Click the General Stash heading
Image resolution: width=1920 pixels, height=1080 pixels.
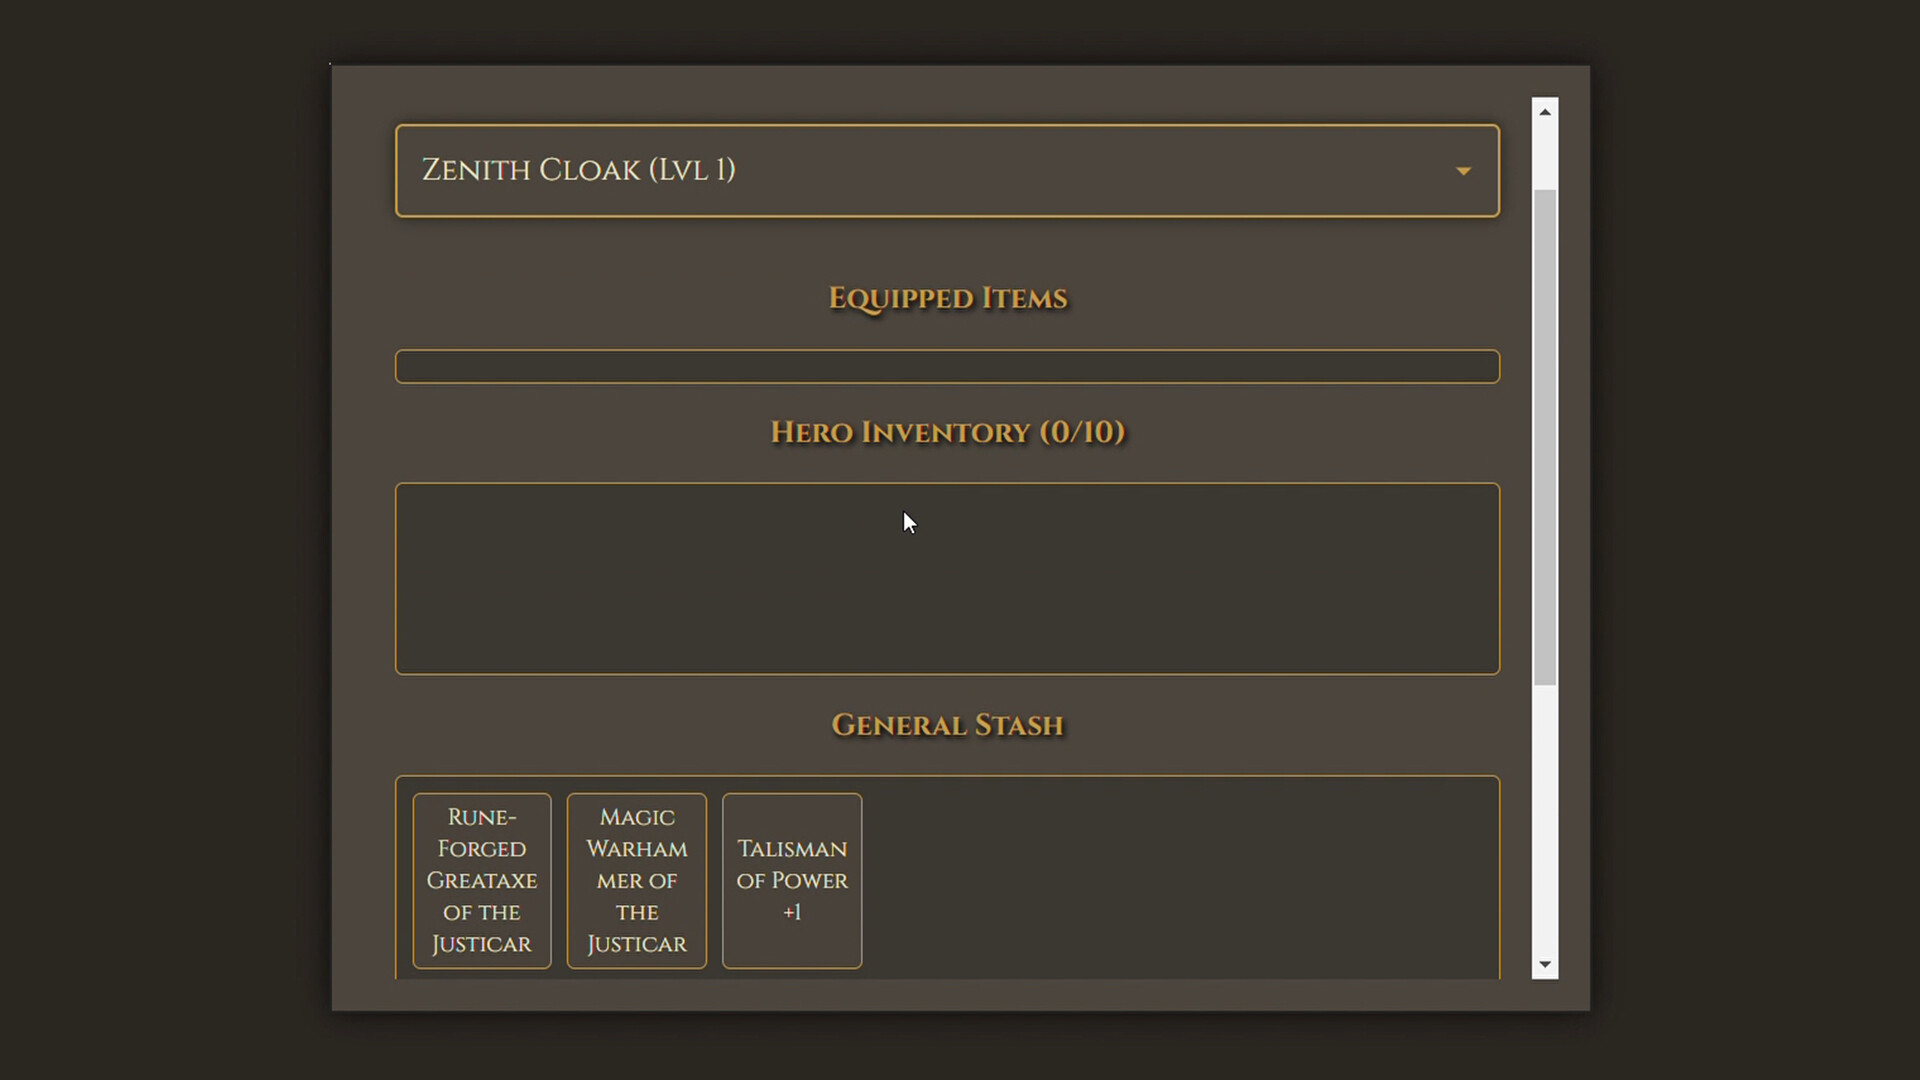coord(947,725)
